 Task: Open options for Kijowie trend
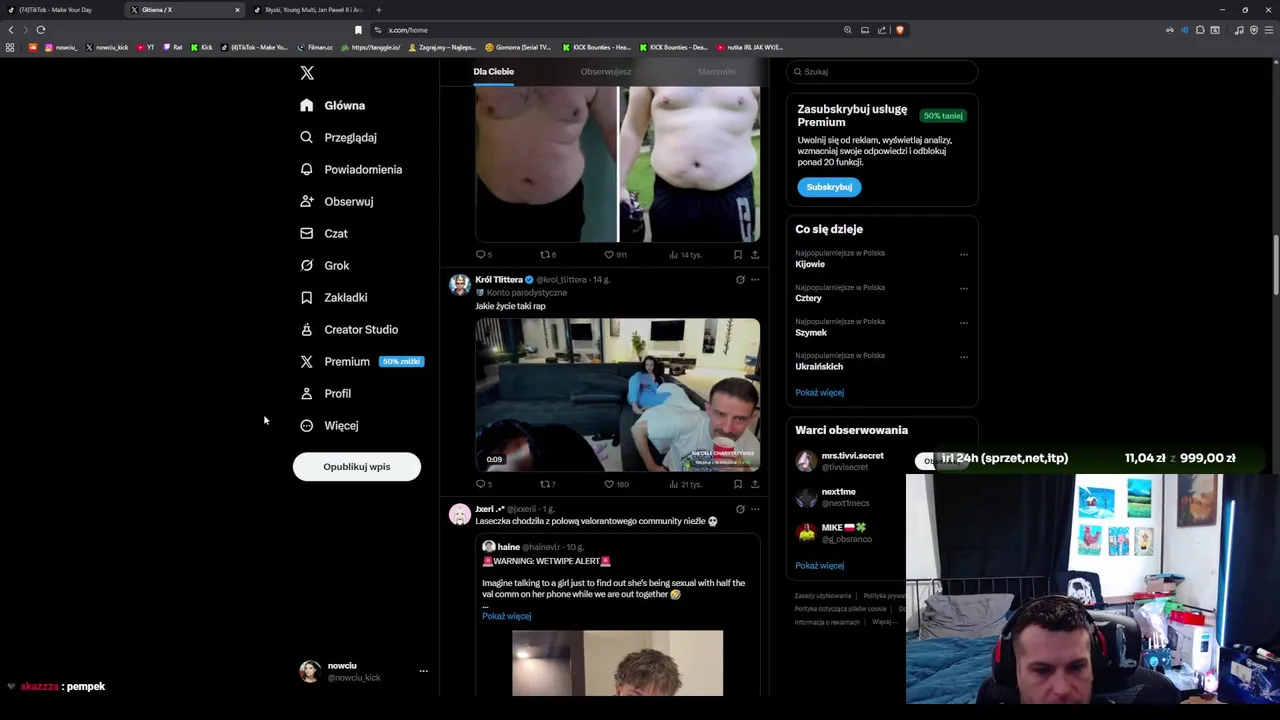(x=964, y=254)
